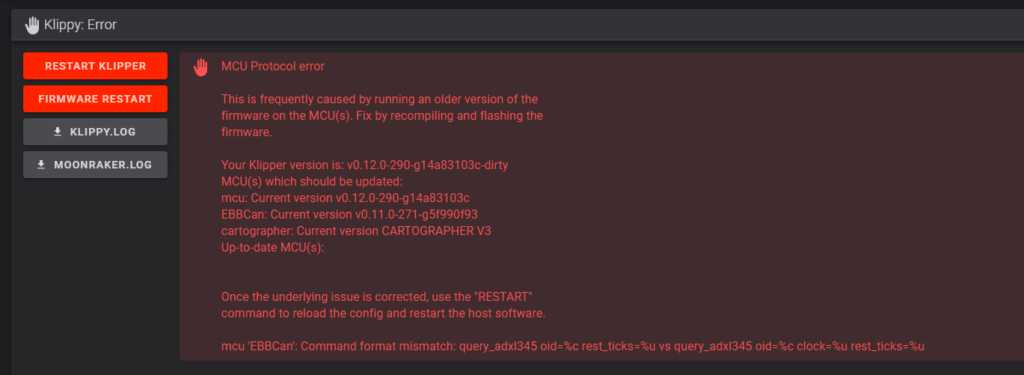Click the download icon on MOONRAKER.LOG button

41,165
